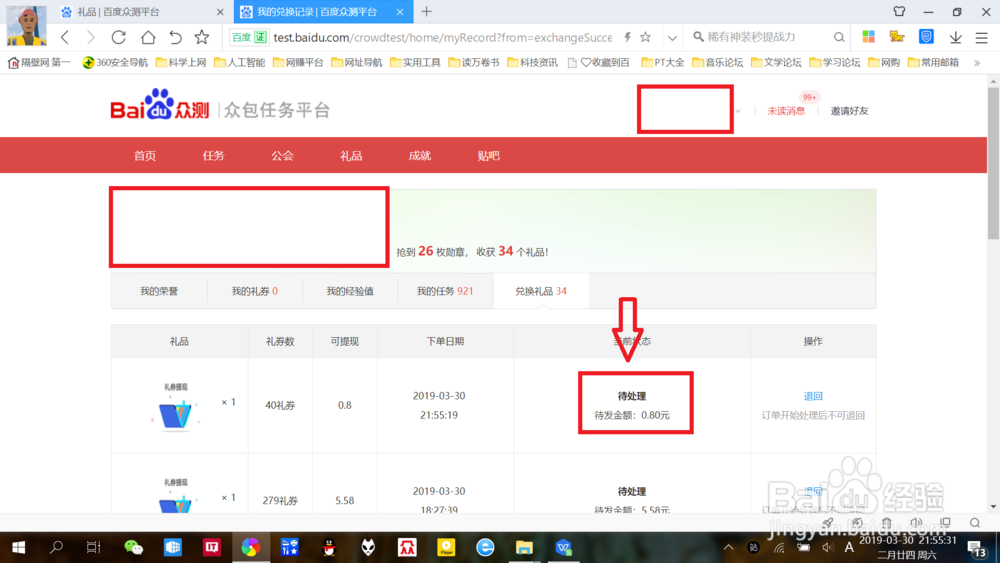Click 0.8 value in 可提现 column
This screenshot has height=563, width=1000.
[x=344, y=405]
